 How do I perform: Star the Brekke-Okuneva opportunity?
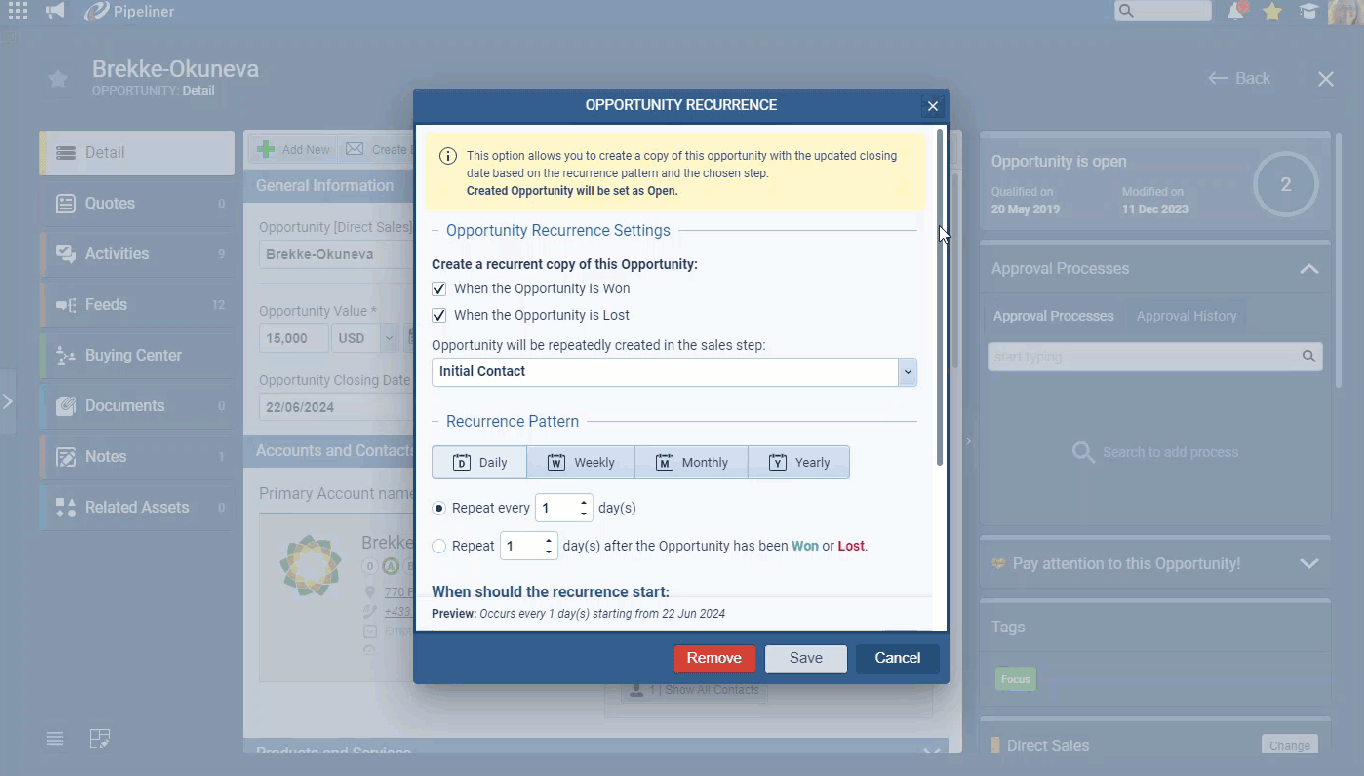58,79
